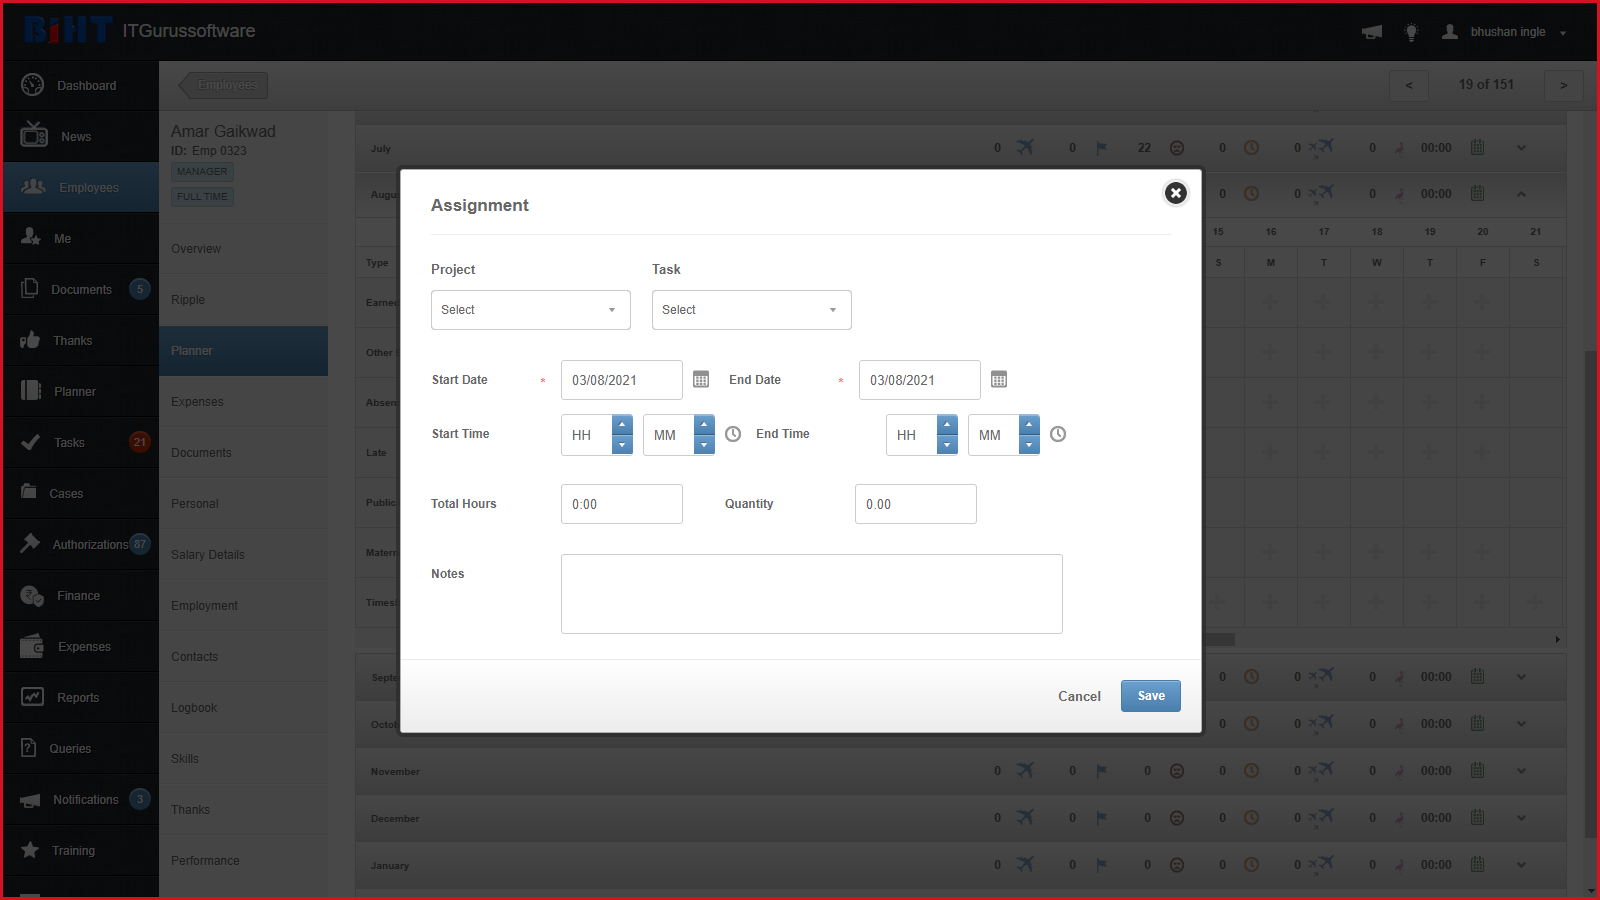Go to Employees in the sidebar
Viewport: 1600px width, 900px height.
[x=80, y=188]
